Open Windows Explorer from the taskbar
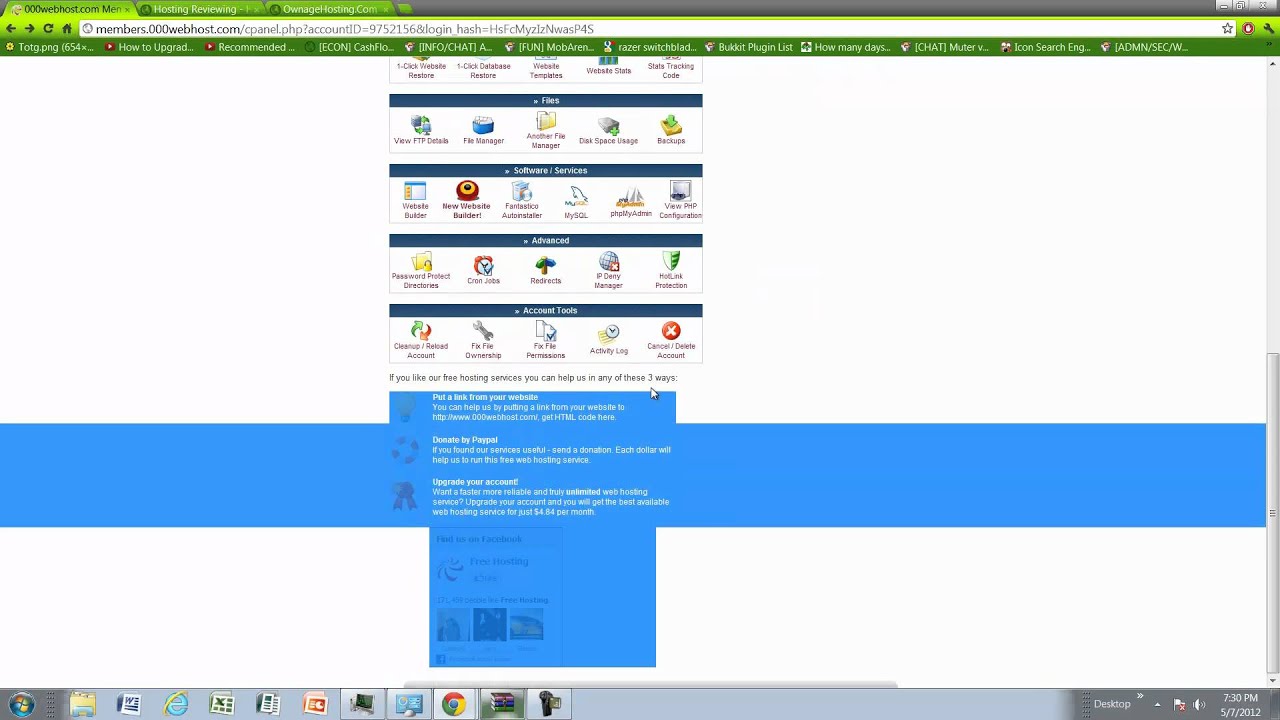Viewport: 1280px width, 720px height. (82, 704)
